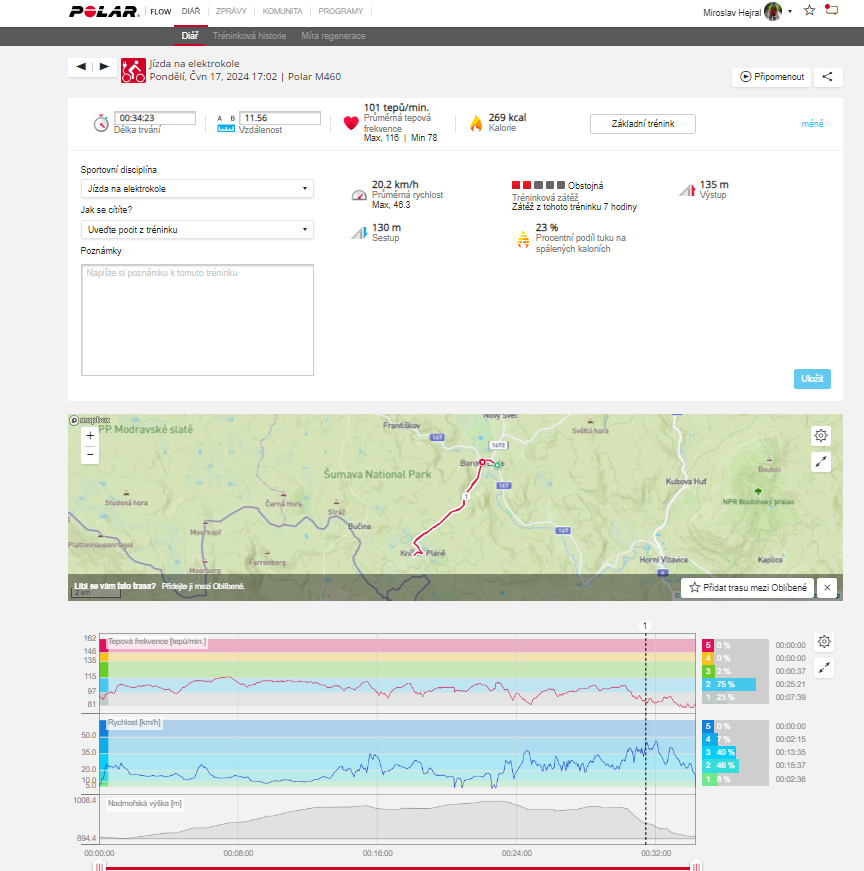The width and height of the screenshot is (864, 871).
Task: Click the A-B distance icon
Action: pyautogui.click(x=226, y=124)
